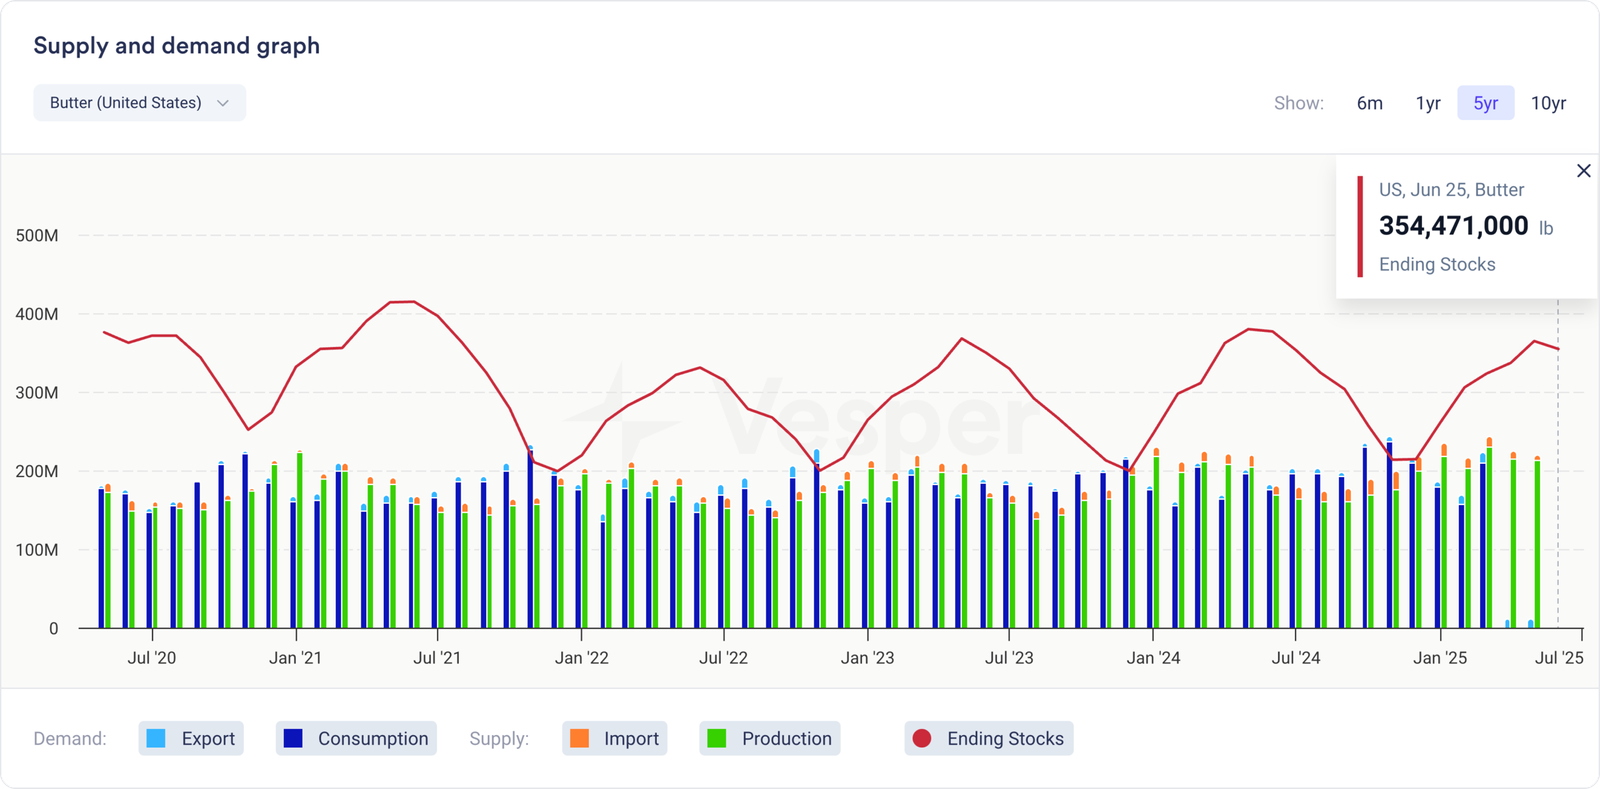The height and width of the screenshot is (789, 1600).
Task: Click the Jul '21 x-axis label
Action: pyautogui.click(x=437, y=658)
